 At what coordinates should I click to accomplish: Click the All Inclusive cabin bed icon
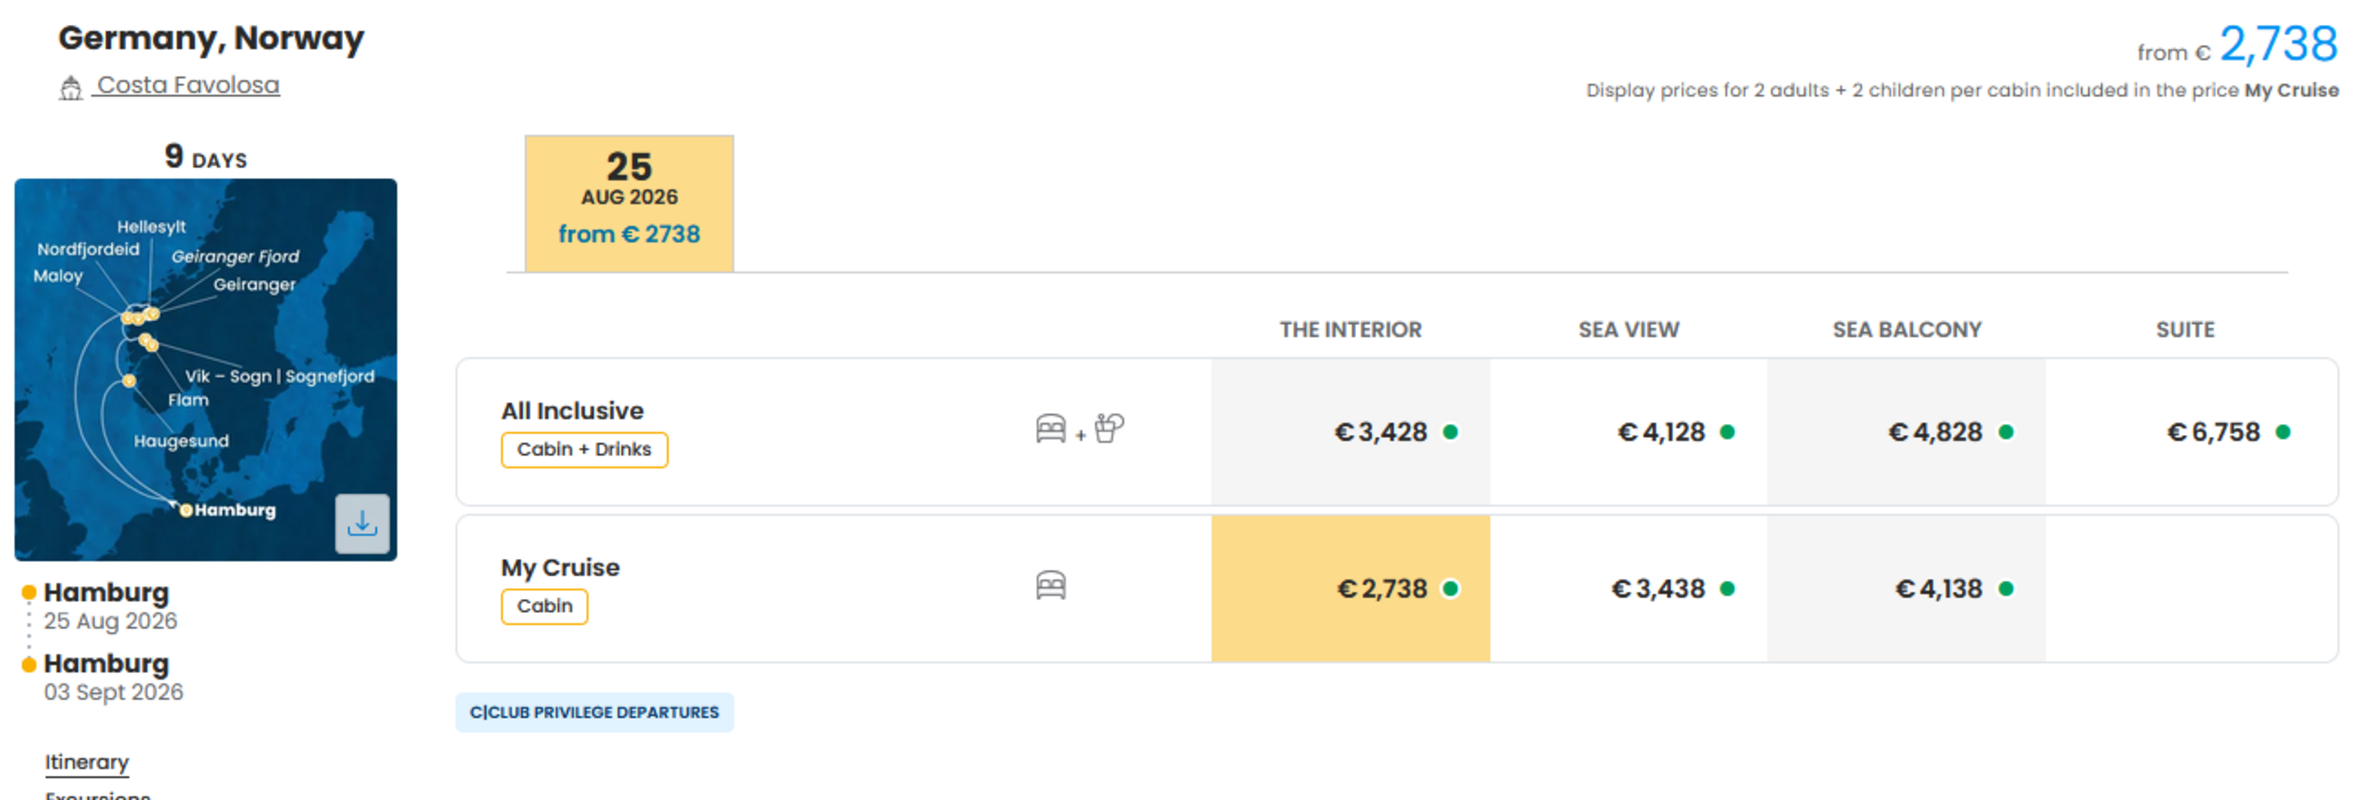point(1050,429)
